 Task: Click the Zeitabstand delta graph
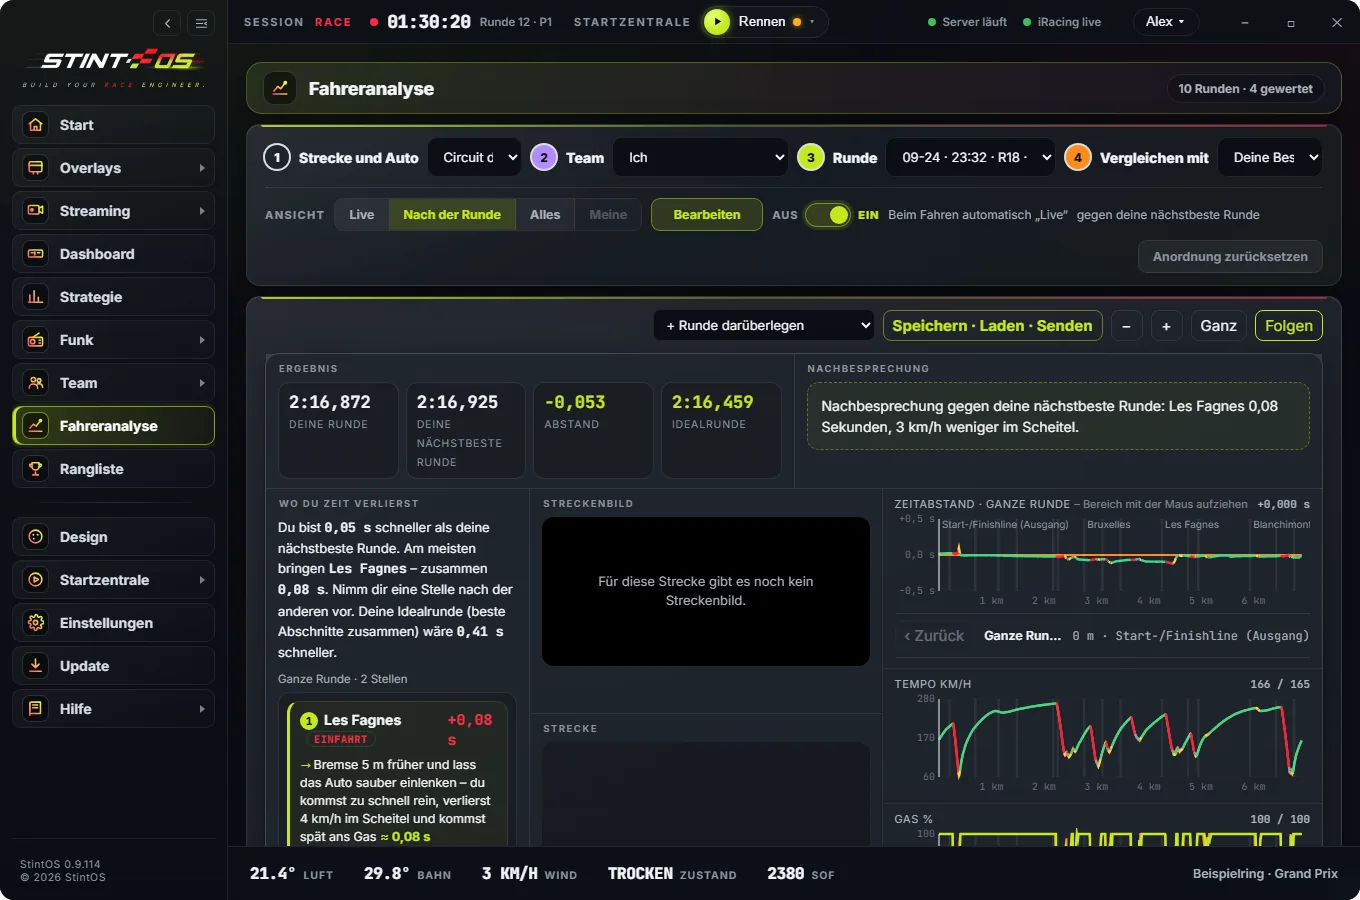click(1118, 556)
